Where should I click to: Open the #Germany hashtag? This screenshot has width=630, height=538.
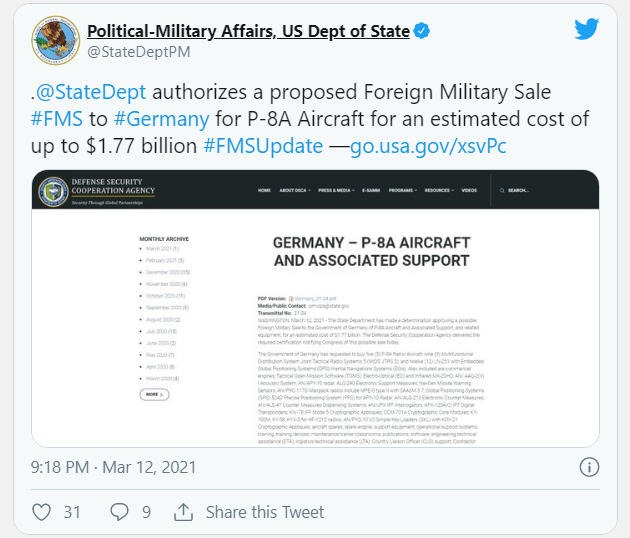click(x=162, y=119)
